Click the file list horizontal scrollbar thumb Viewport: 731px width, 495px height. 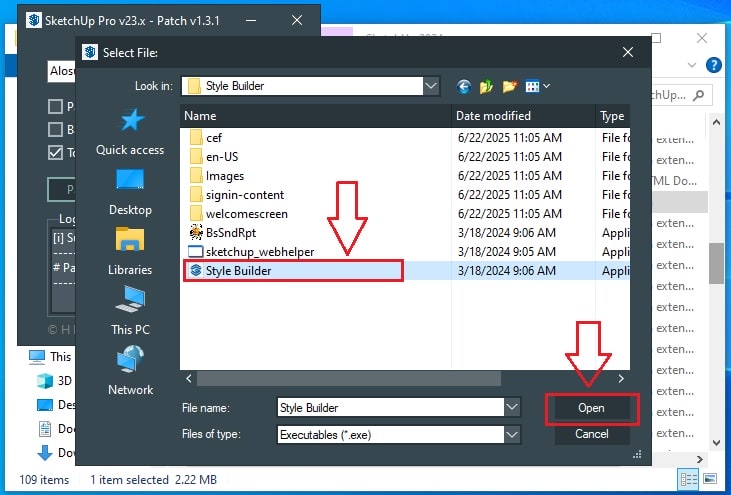(349, 378)
